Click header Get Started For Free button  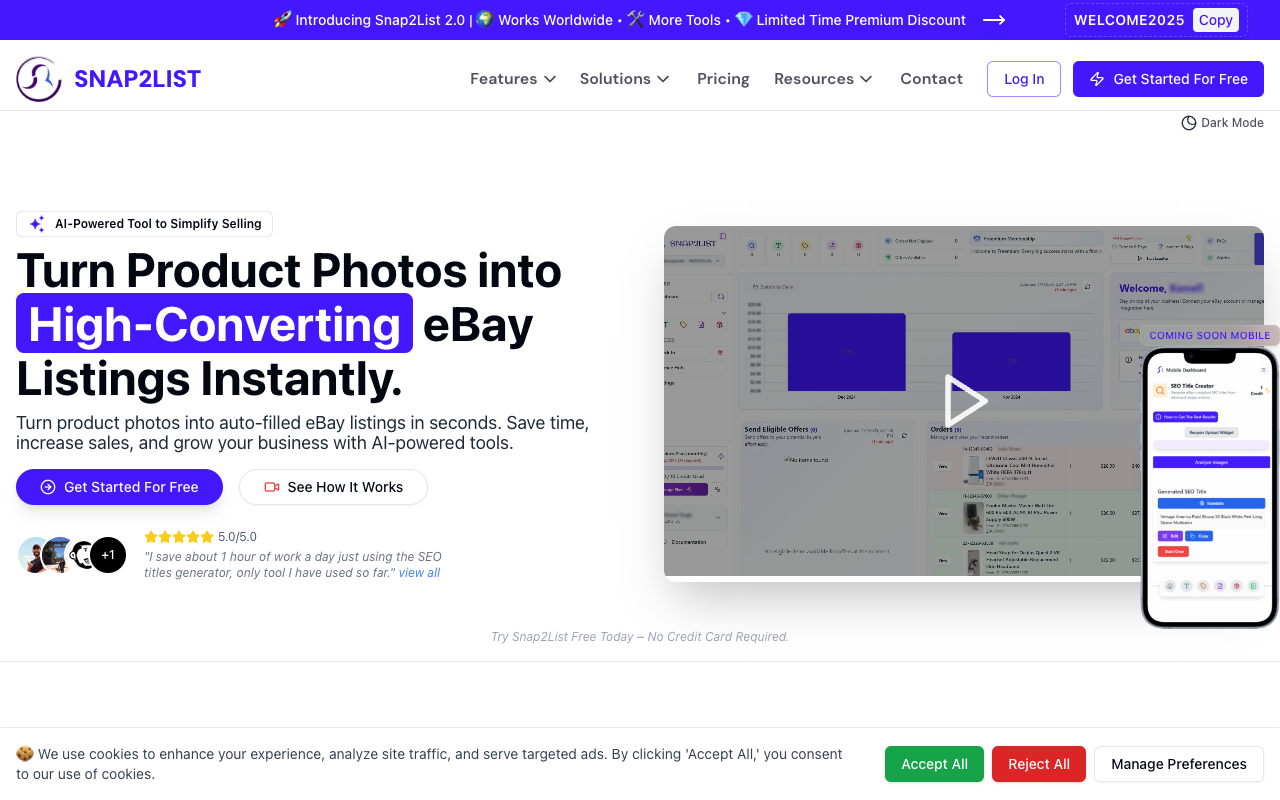[1168, 79]
